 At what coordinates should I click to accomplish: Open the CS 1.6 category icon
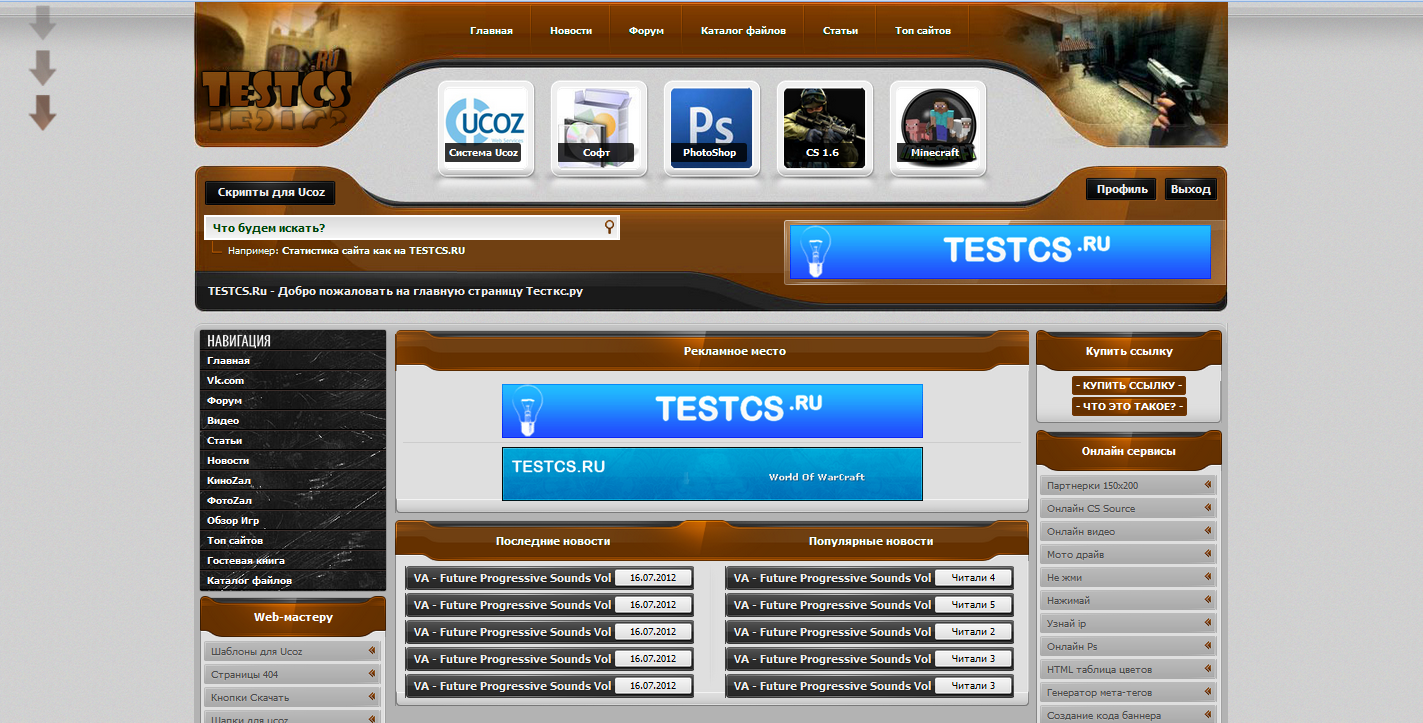(824, 128)
